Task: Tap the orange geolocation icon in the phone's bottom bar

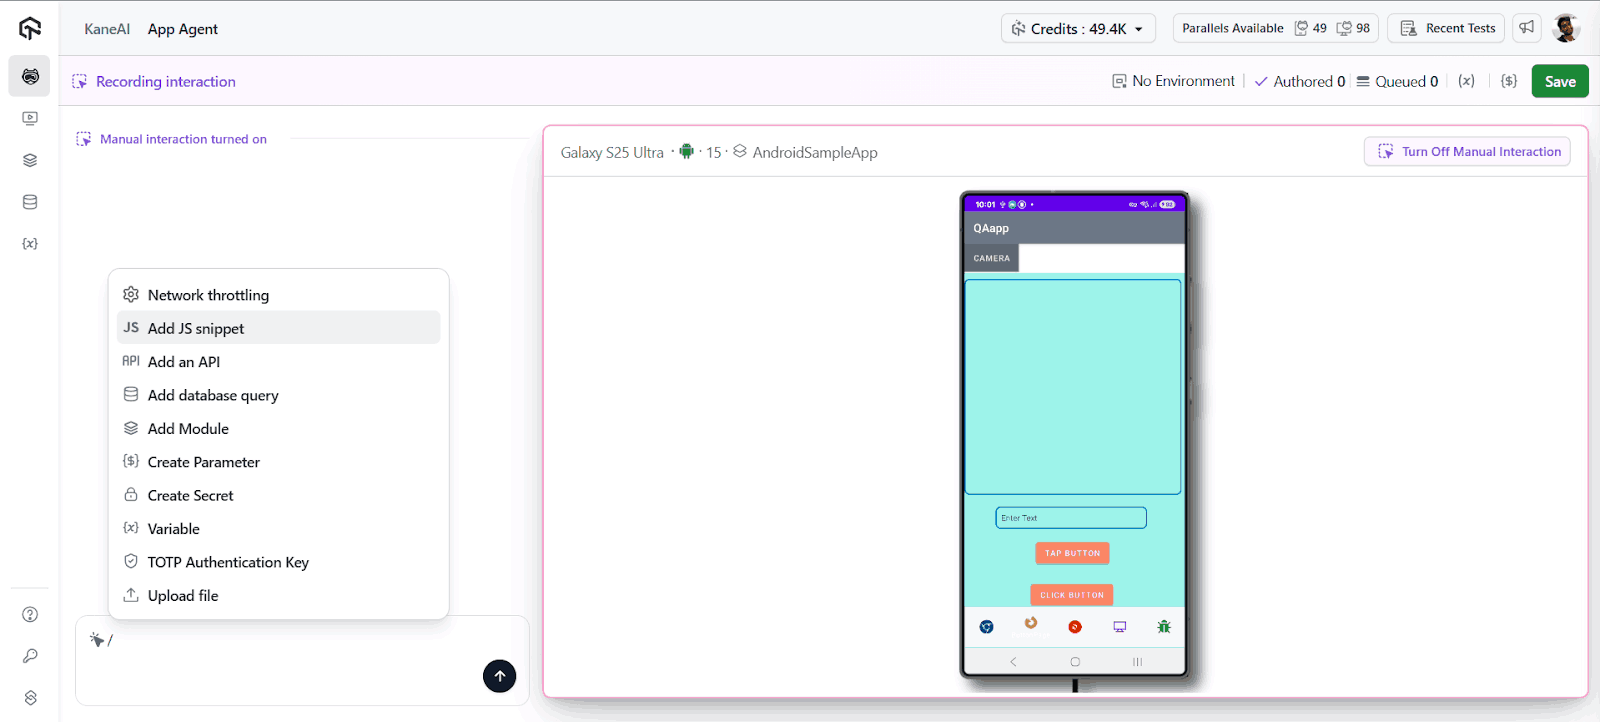Action: 1031,623
